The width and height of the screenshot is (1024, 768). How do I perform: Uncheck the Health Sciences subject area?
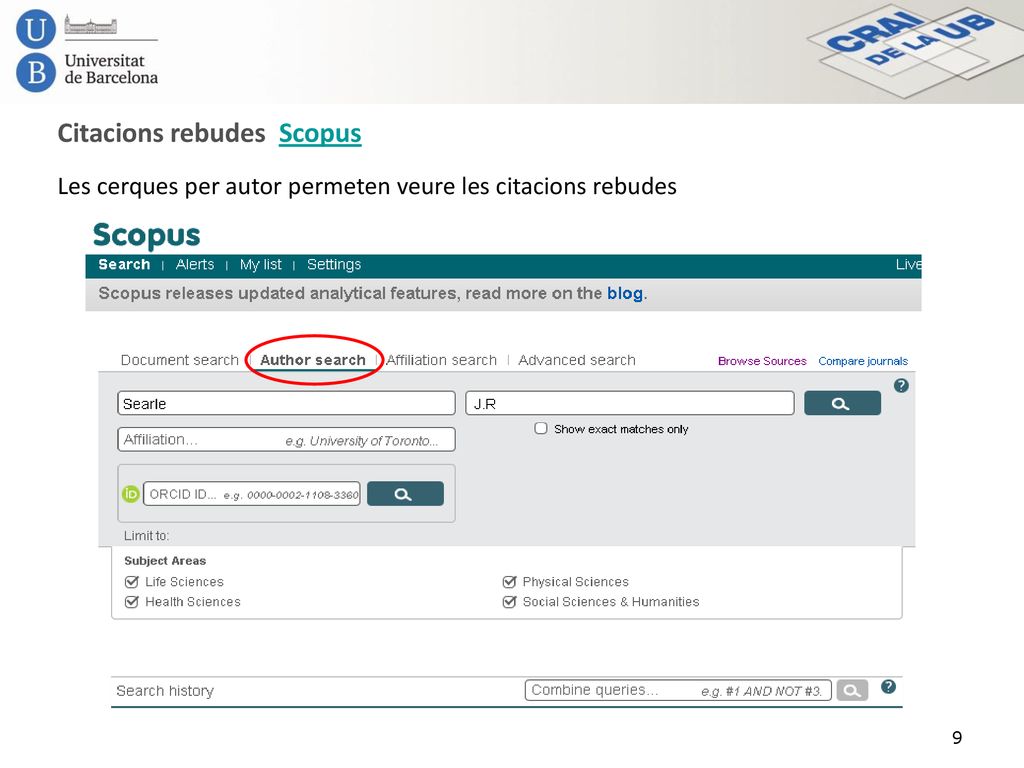131,601
